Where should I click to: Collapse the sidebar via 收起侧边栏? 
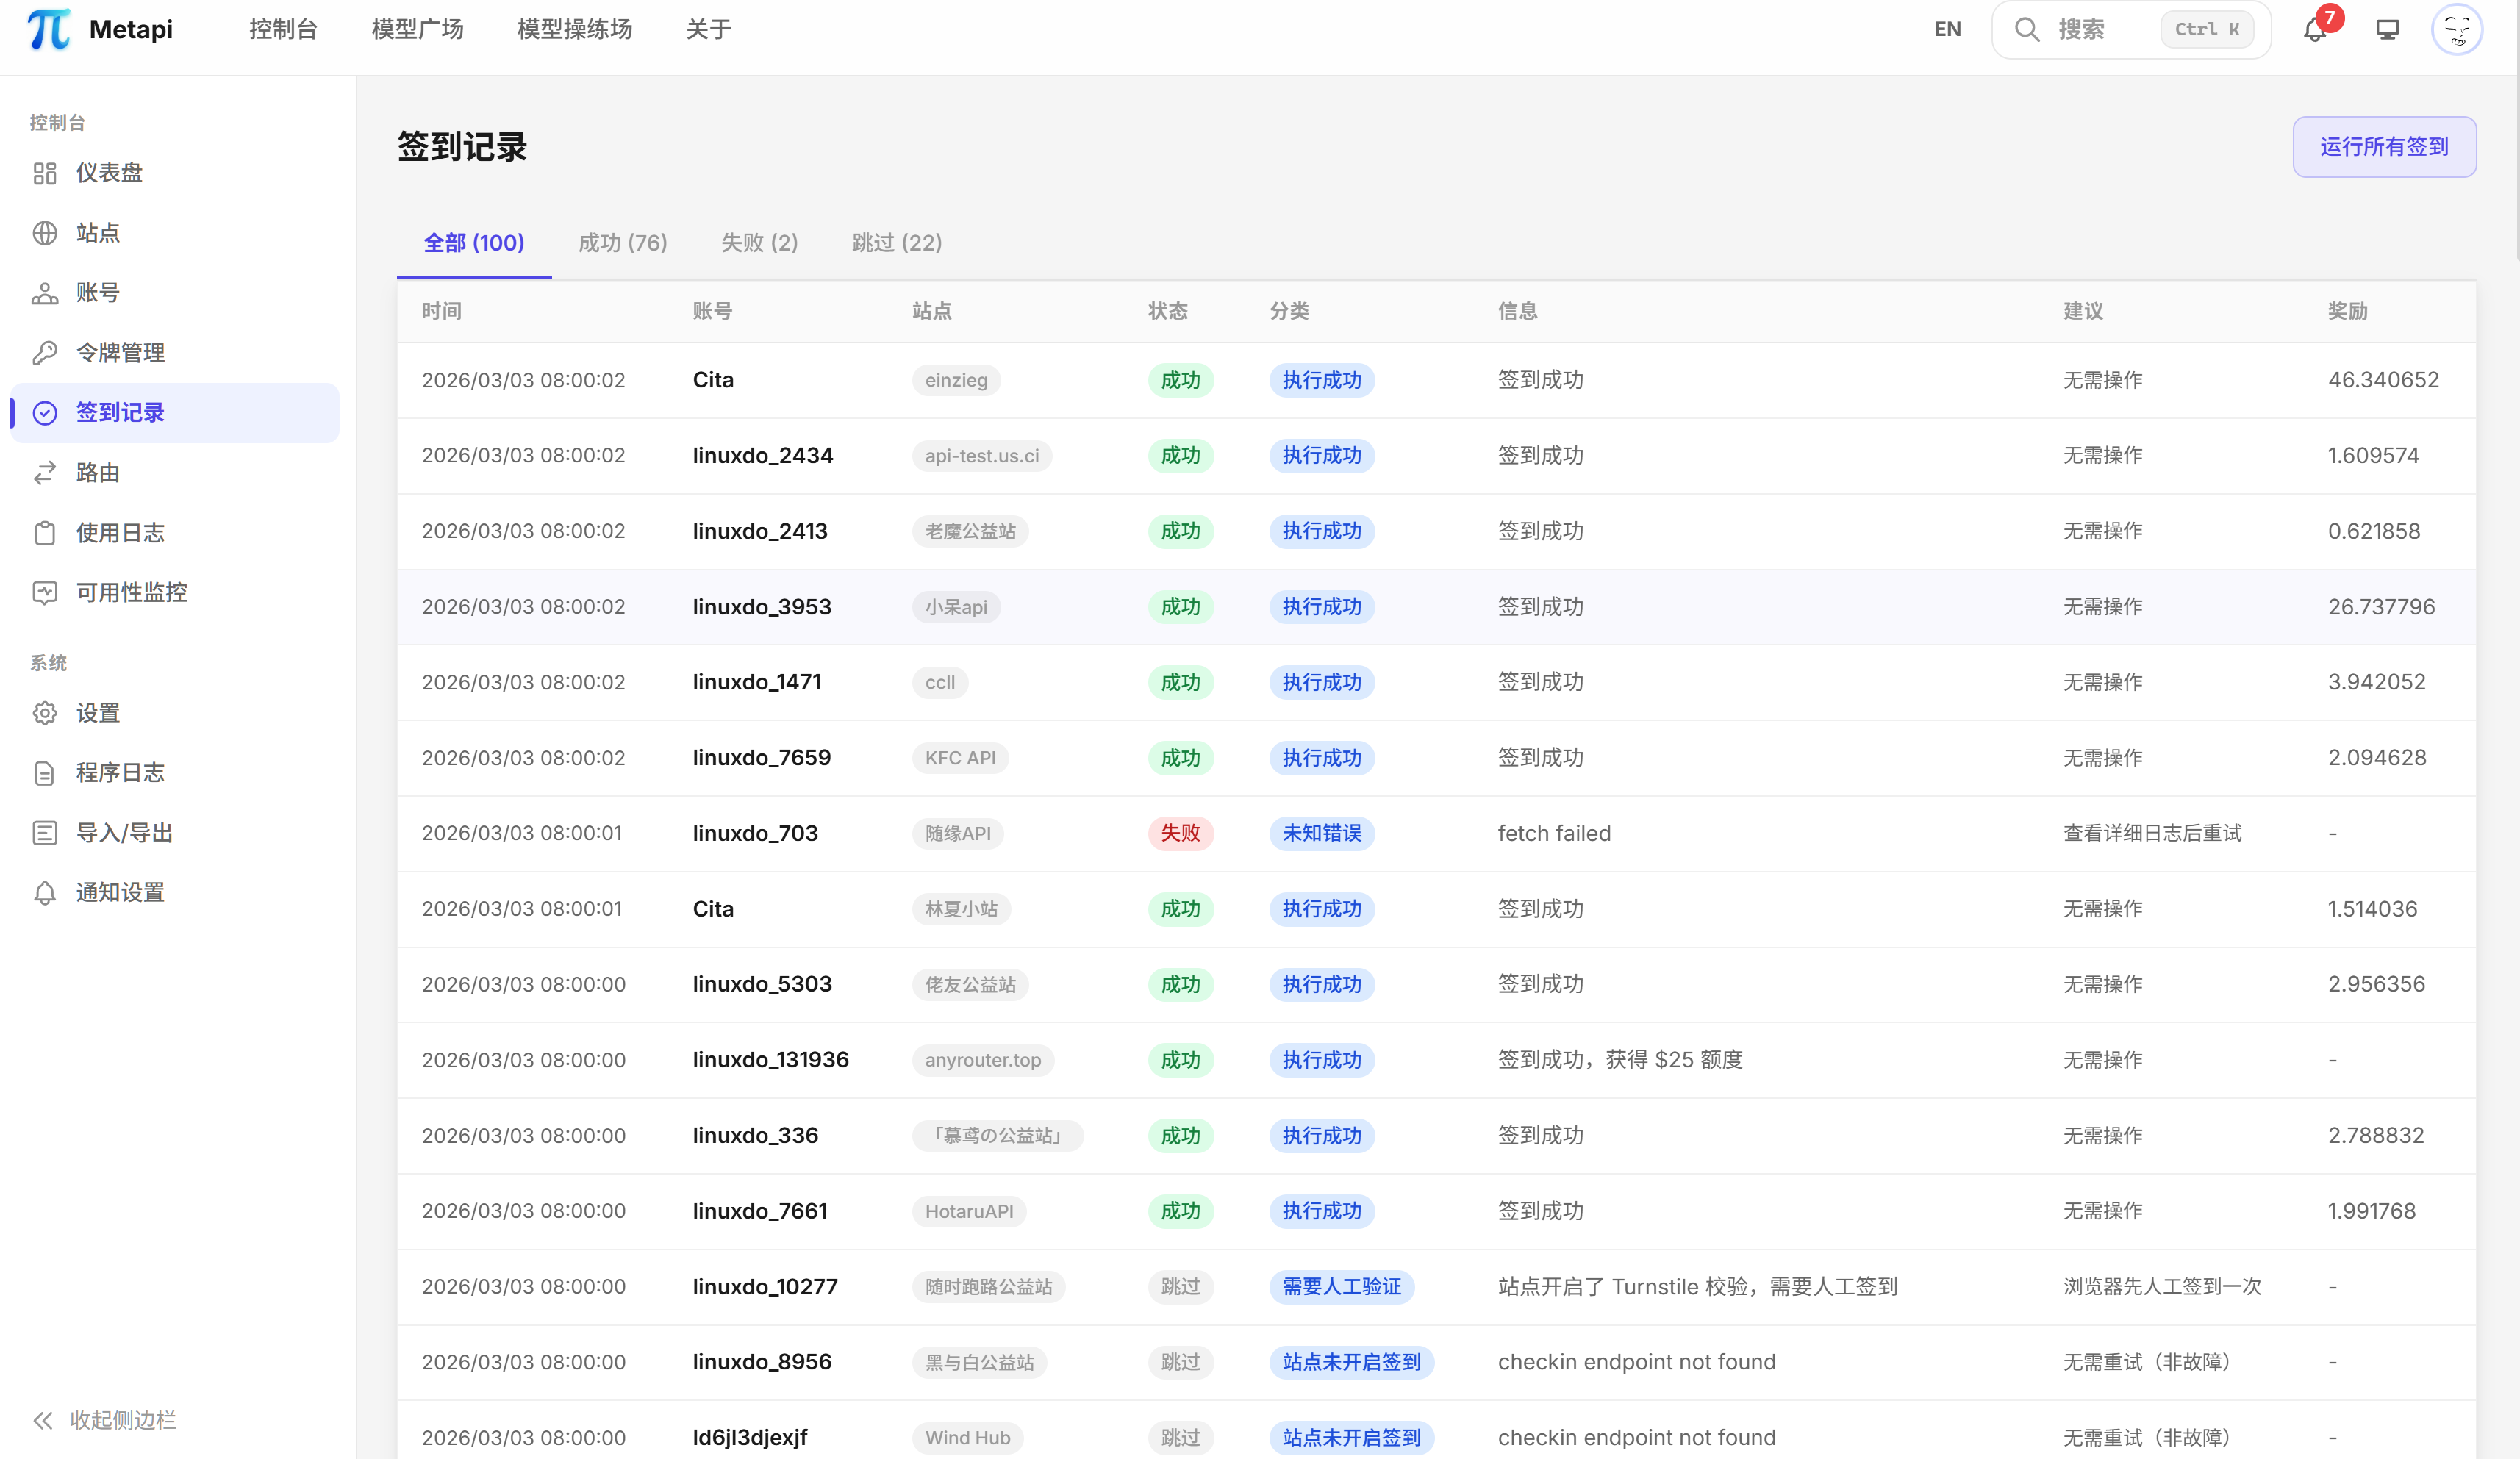104,1420
